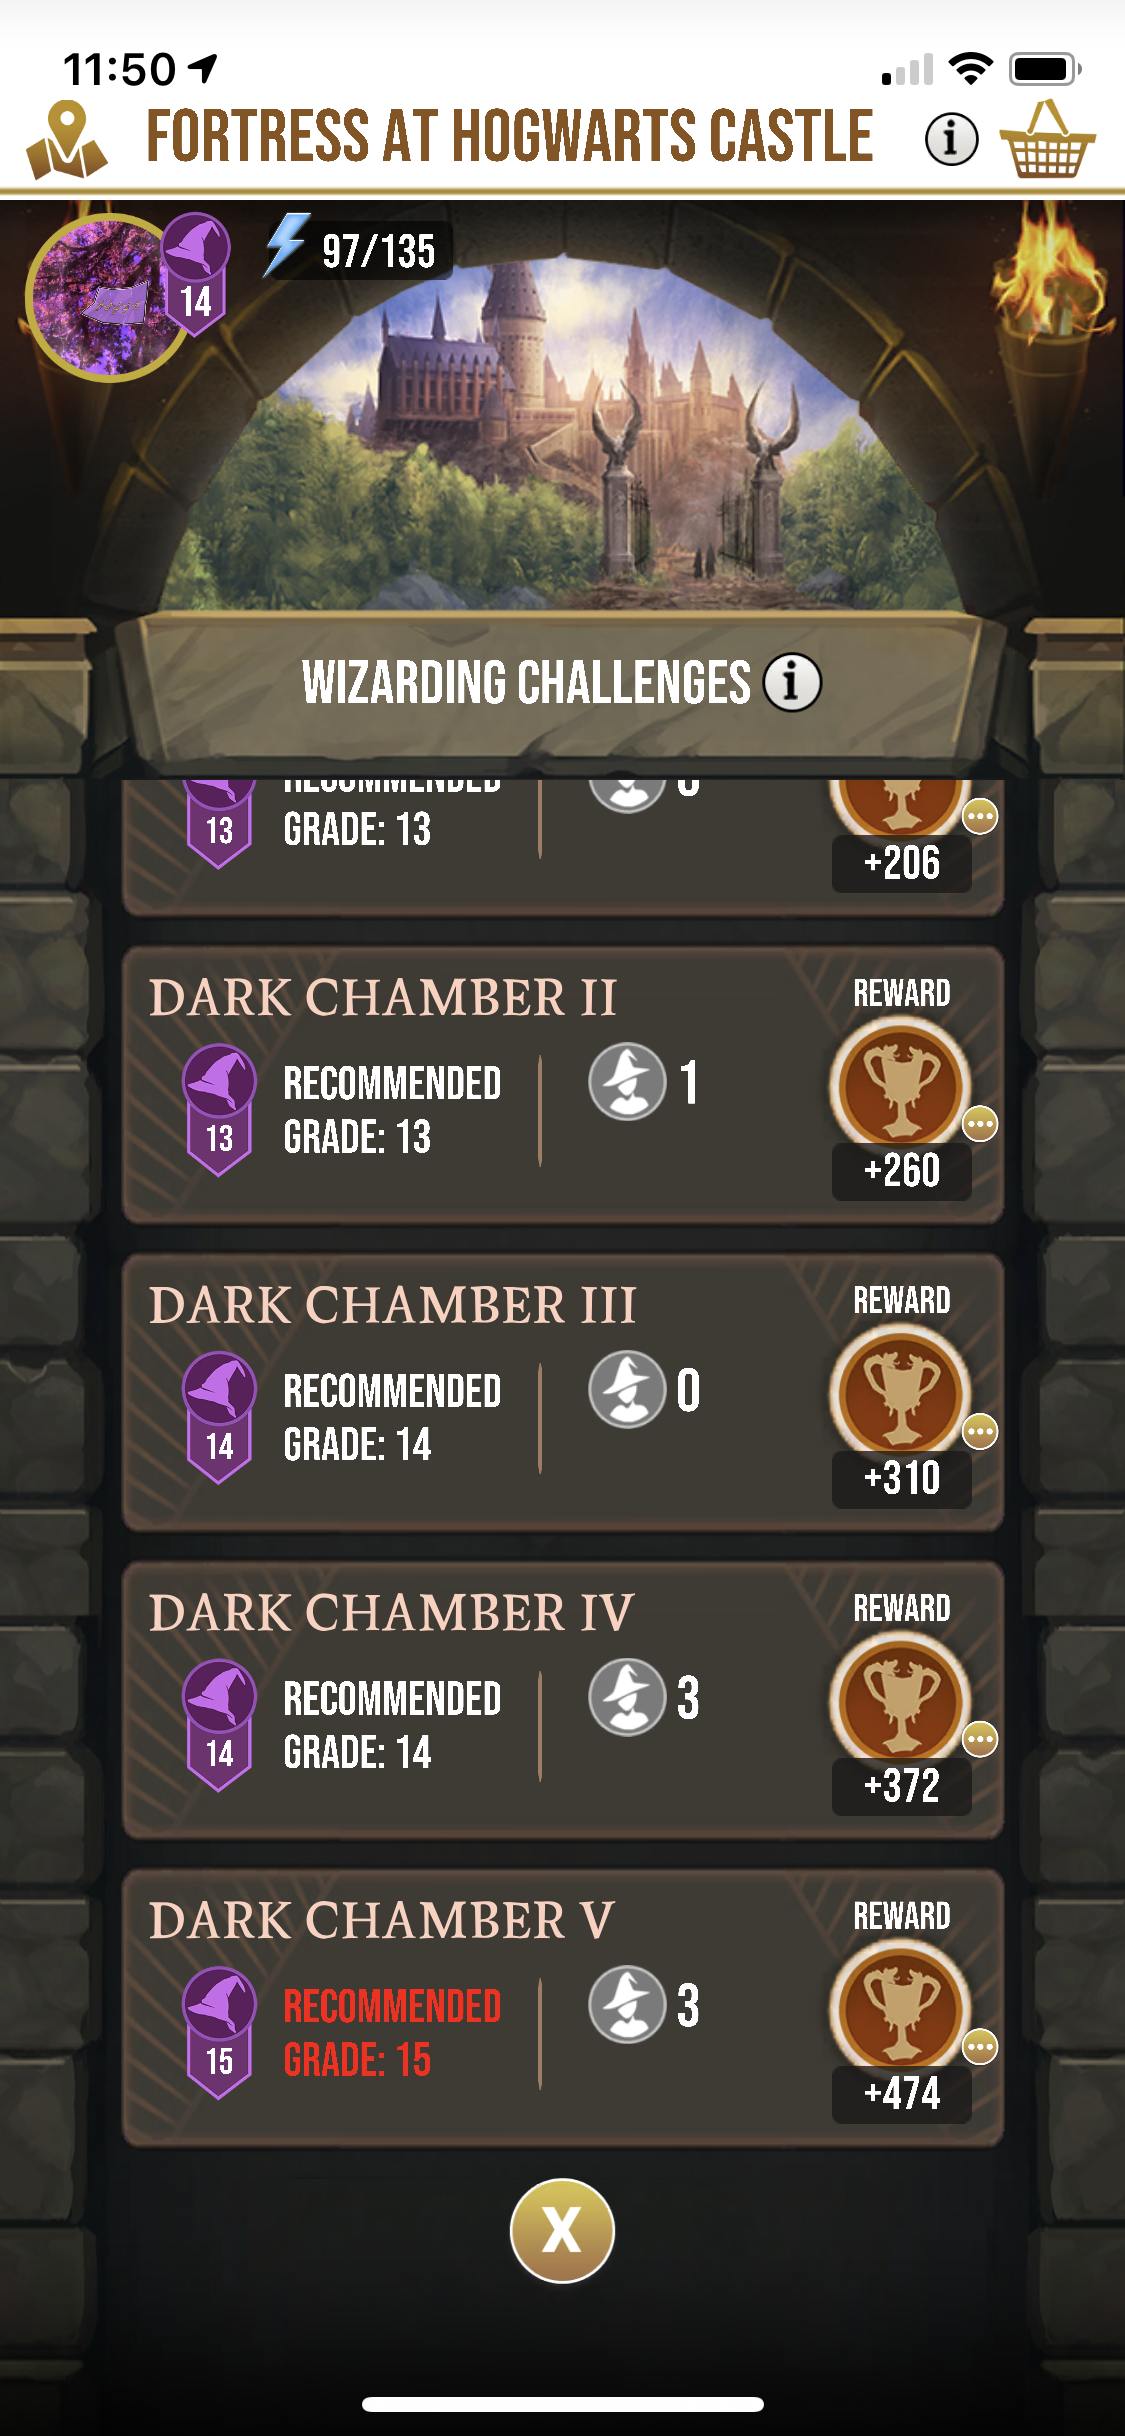1125x2436 pixels.
Task: Open the player profile portrait
Action: pyautogui.click(x=106, y=297)
